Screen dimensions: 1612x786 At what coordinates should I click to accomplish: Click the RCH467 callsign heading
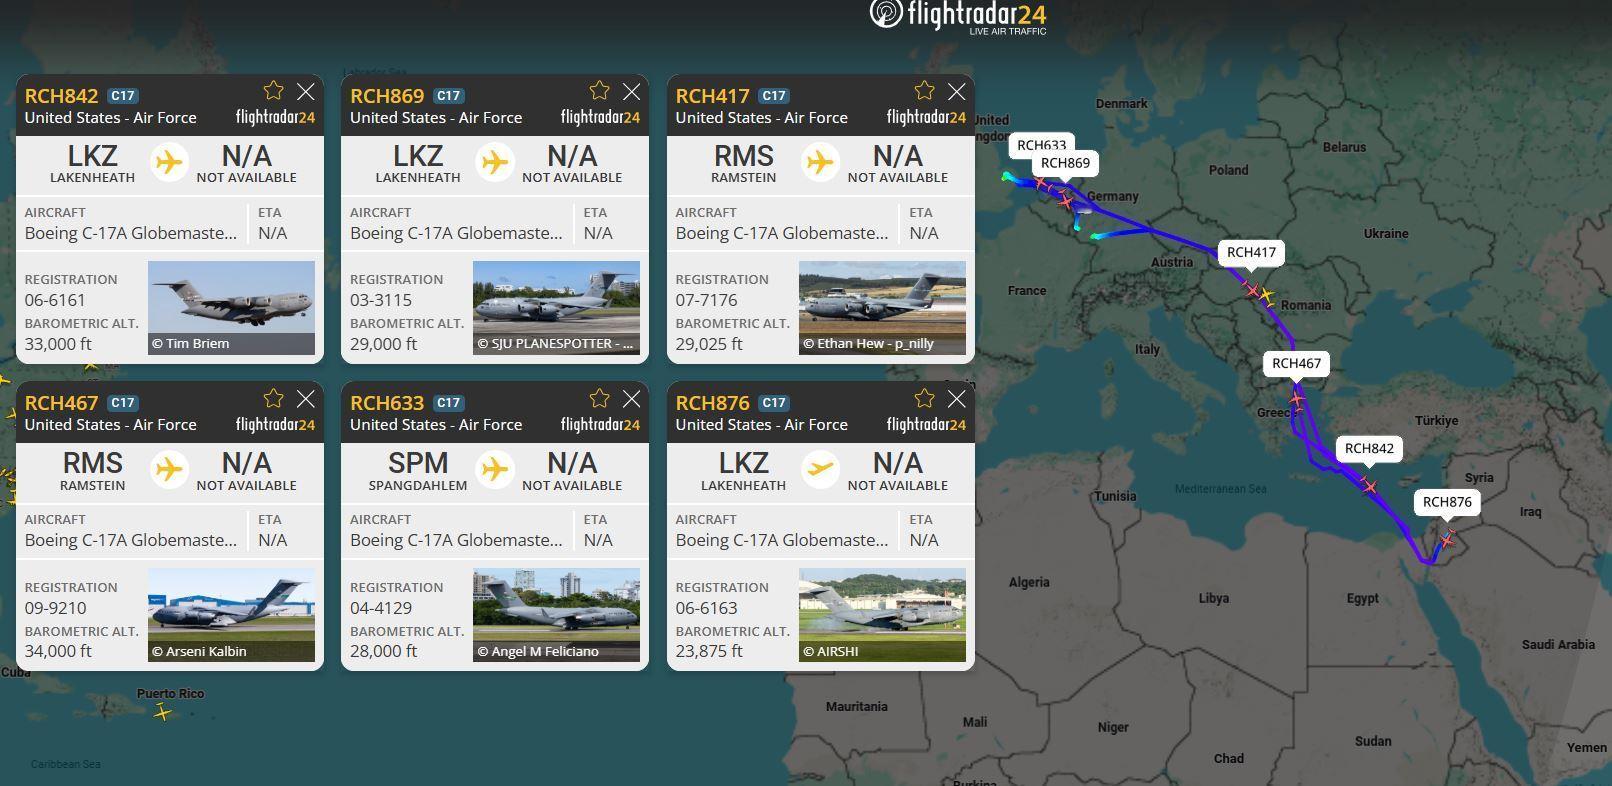point(61,403)
